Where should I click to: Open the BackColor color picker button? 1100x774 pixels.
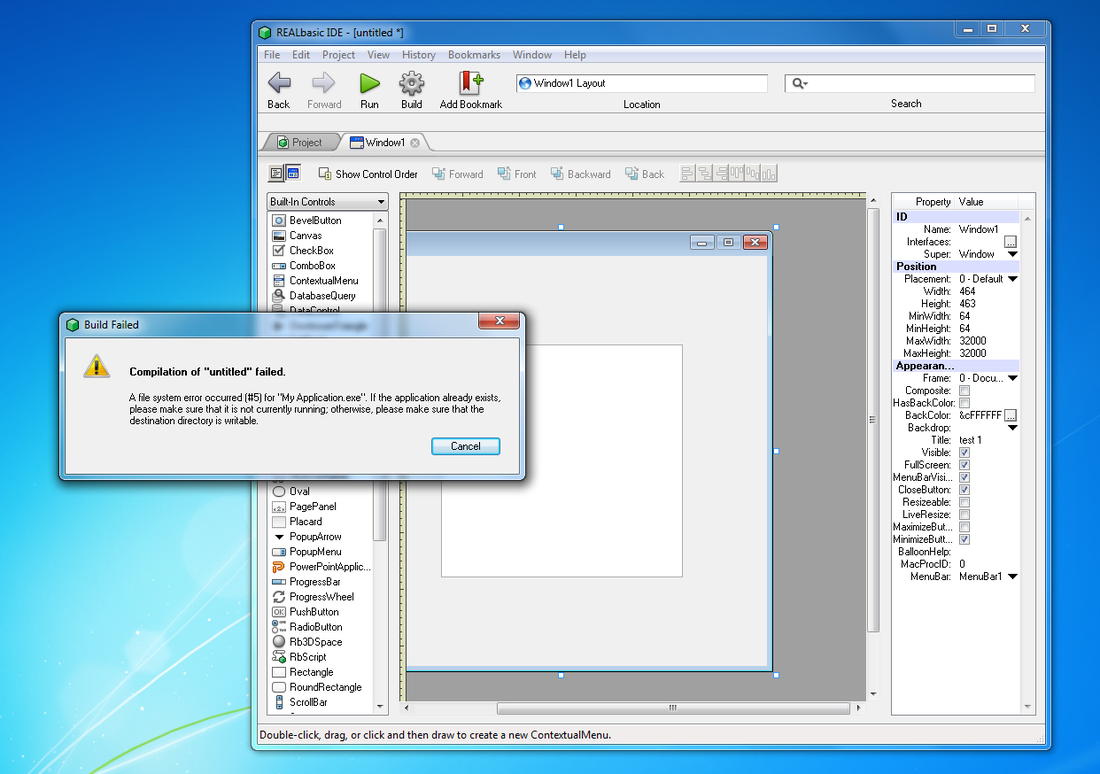(x=1010, y=415)
